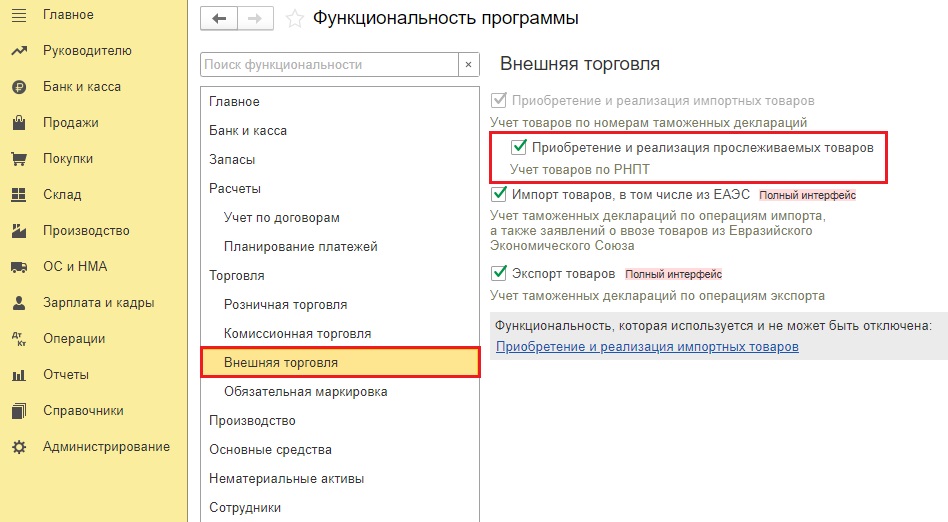
Task: Click the bar chart icon for Отчеты
Action: 19,375
